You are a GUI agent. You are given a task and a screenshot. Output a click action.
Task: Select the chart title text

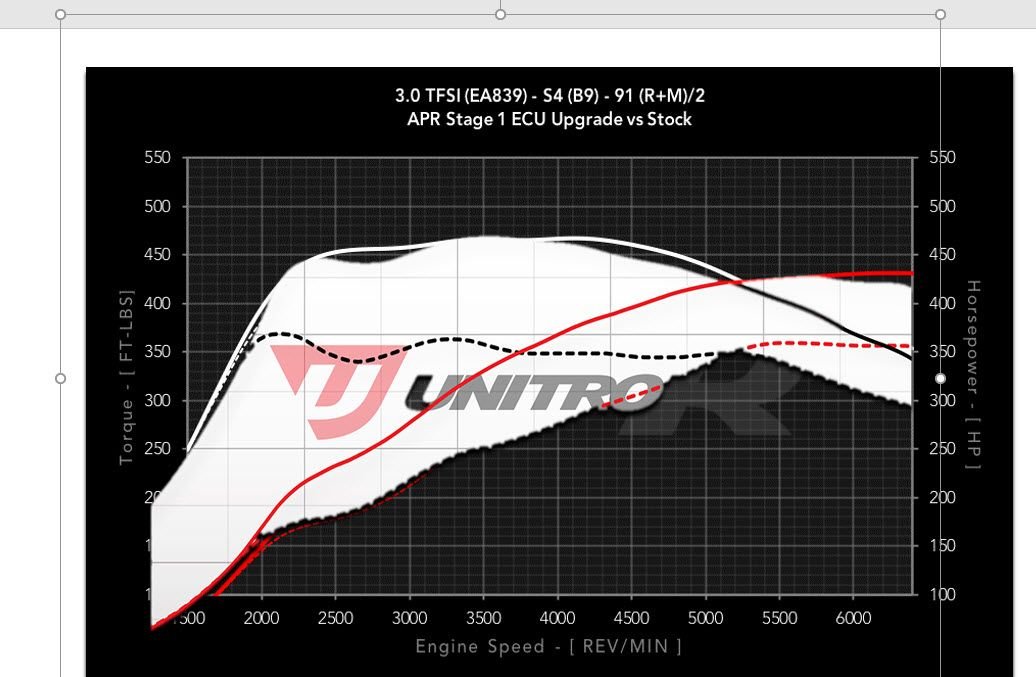547,97
